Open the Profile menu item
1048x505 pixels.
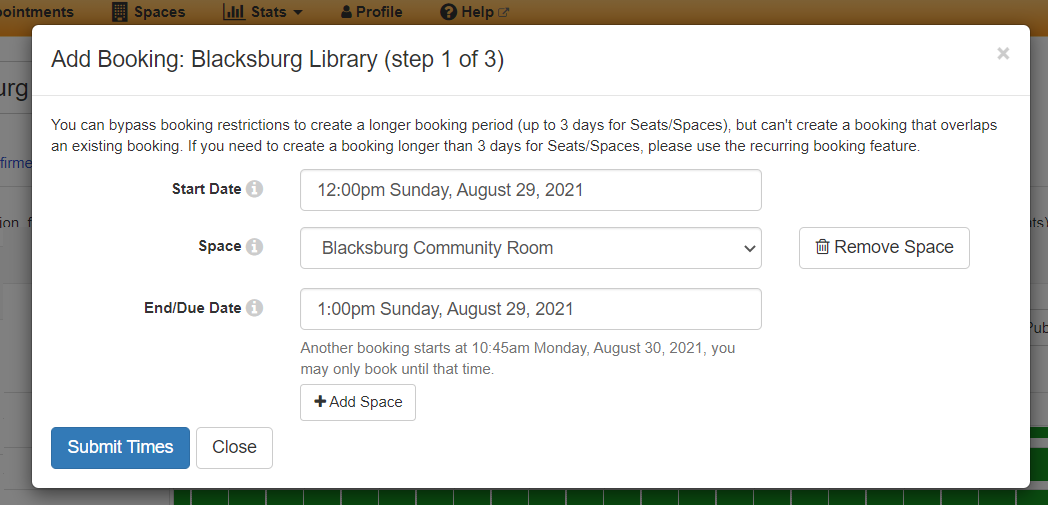[372, 12]
